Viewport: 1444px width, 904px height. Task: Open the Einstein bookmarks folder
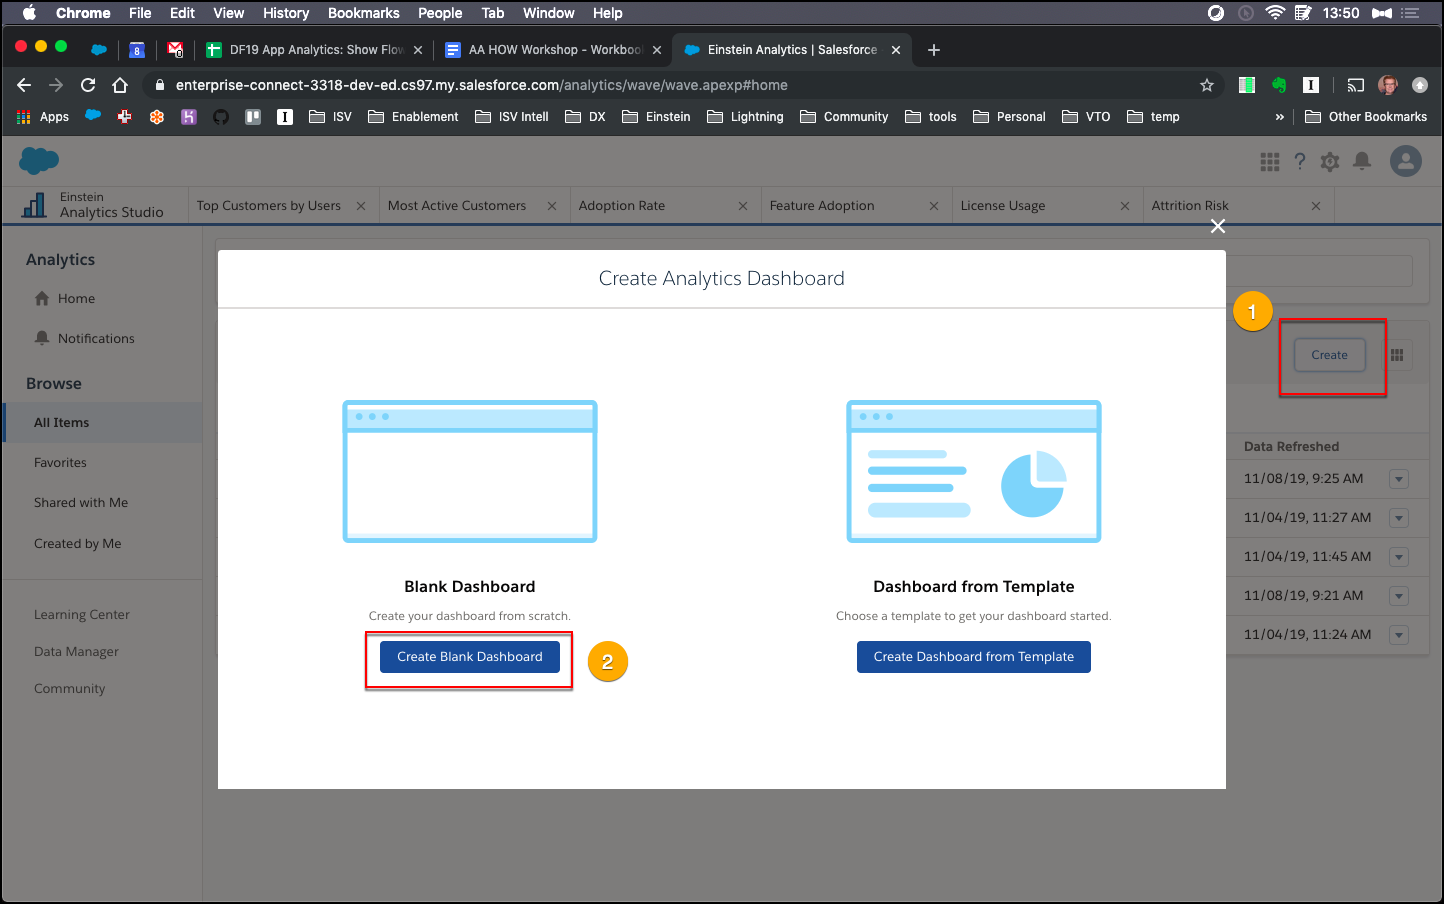coord(656,117)
